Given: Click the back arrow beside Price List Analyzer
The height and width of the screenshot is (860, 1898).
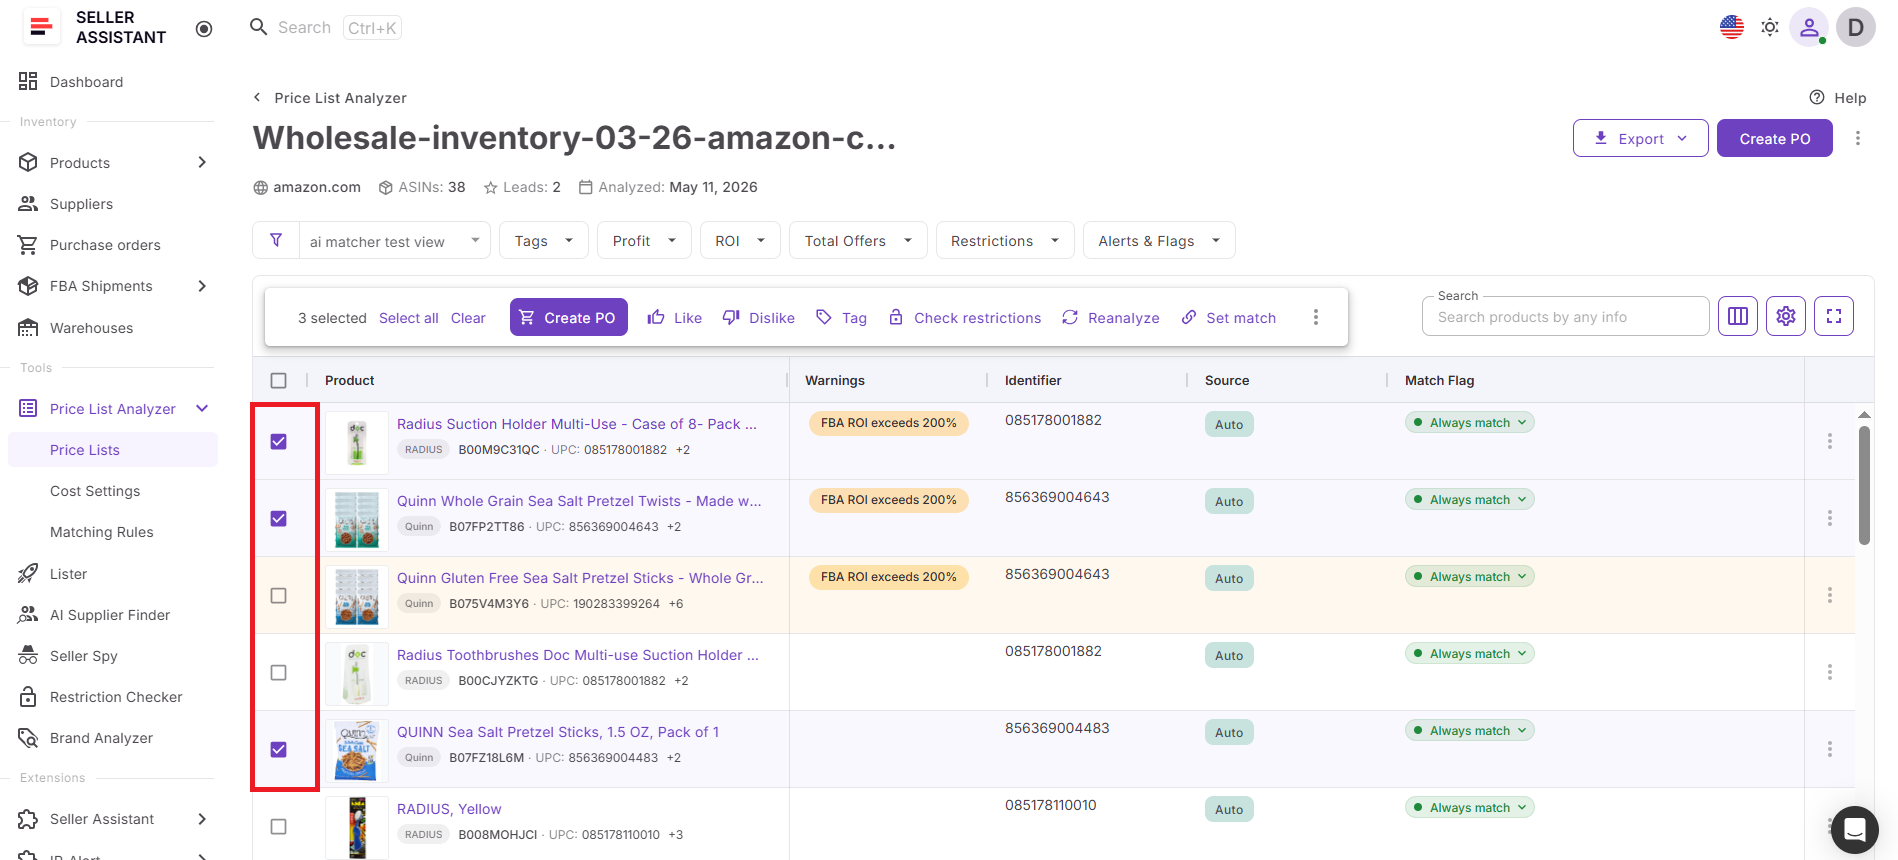Looking at the screenshot, I should [258, 97].
